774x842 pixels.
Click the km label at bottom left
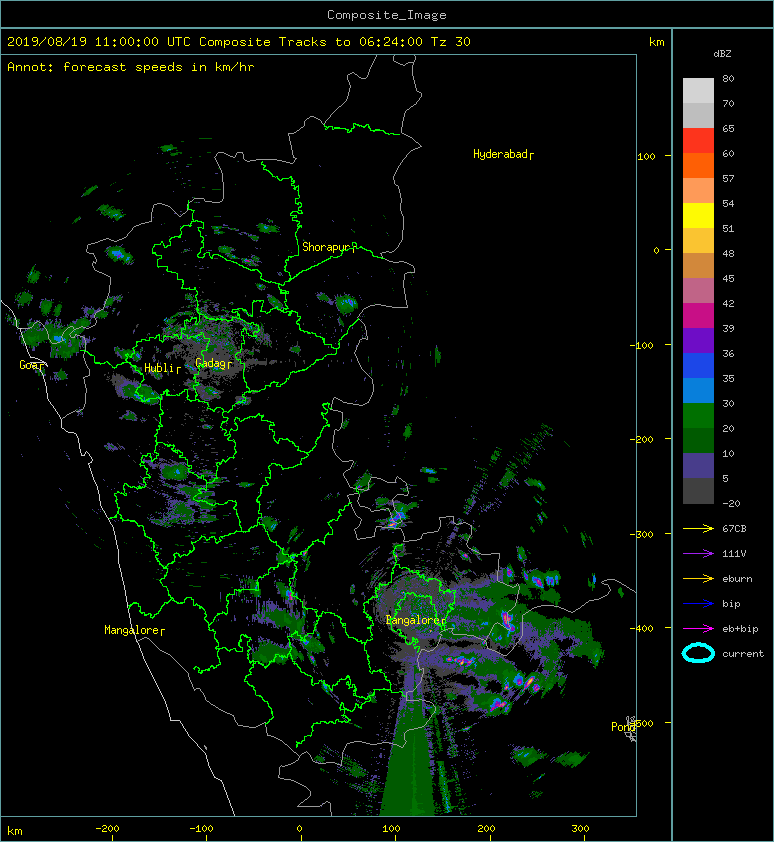point(15,831)
